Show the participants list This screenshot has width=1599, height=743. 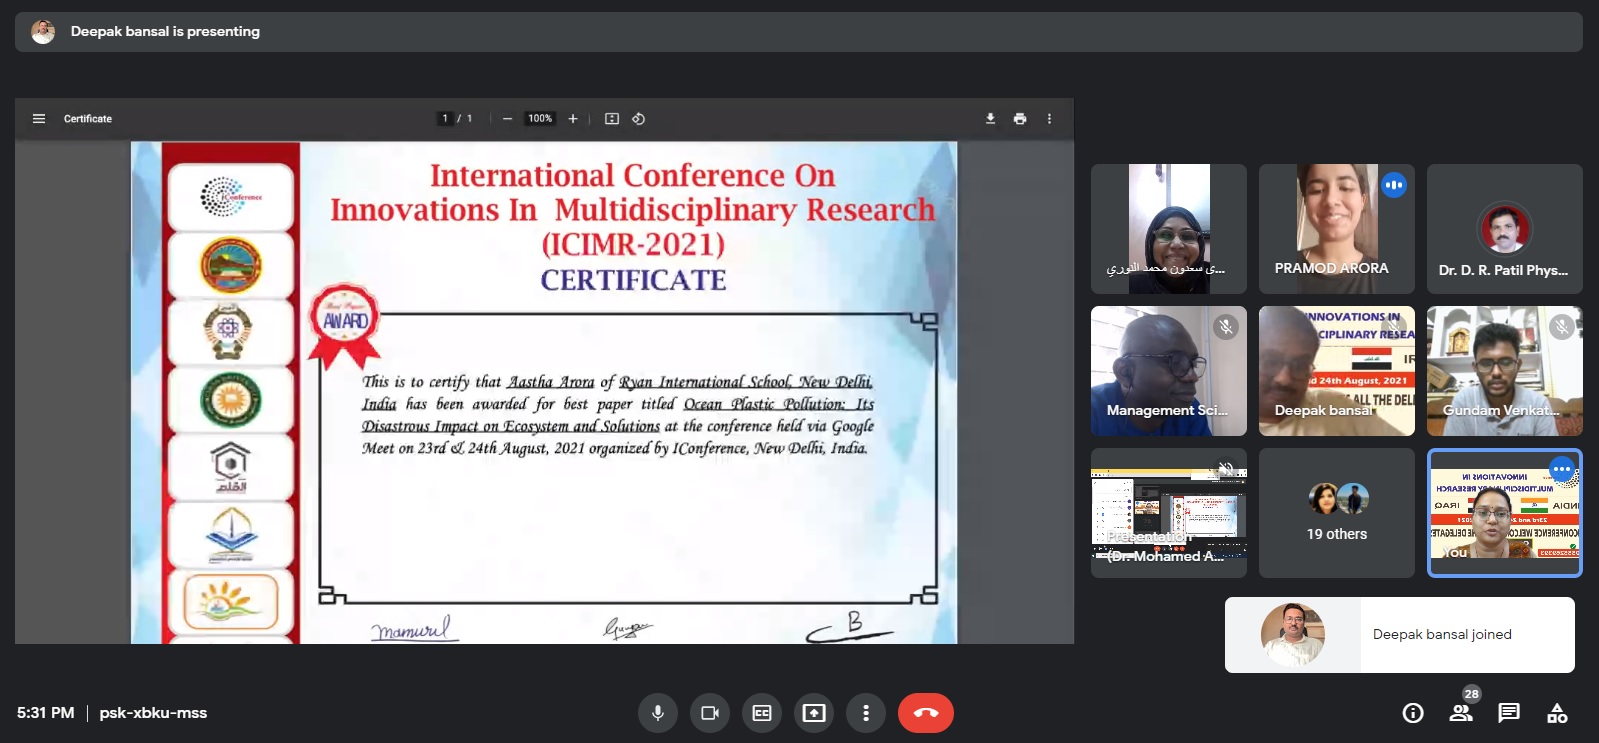(1461, 713)
